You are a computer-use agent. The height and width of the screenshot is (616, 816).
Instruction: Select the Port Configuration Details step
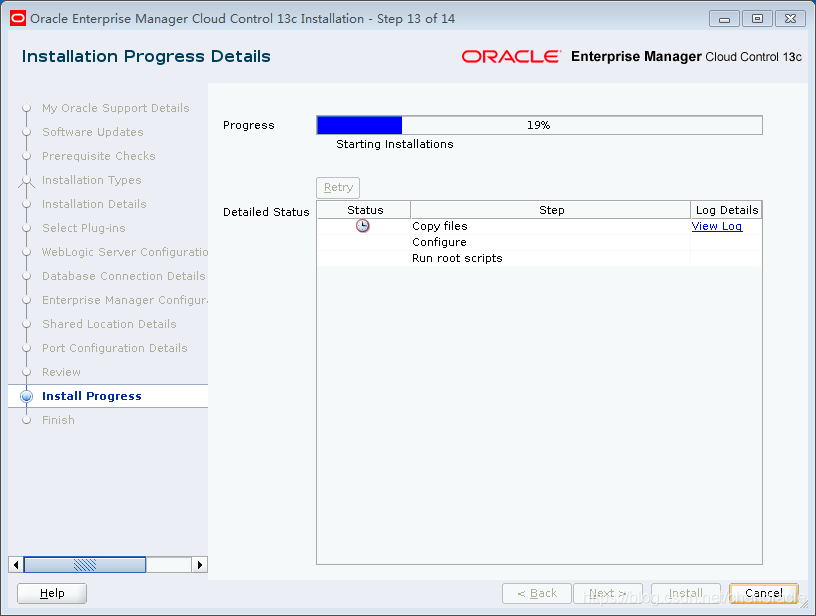(114, 348)
